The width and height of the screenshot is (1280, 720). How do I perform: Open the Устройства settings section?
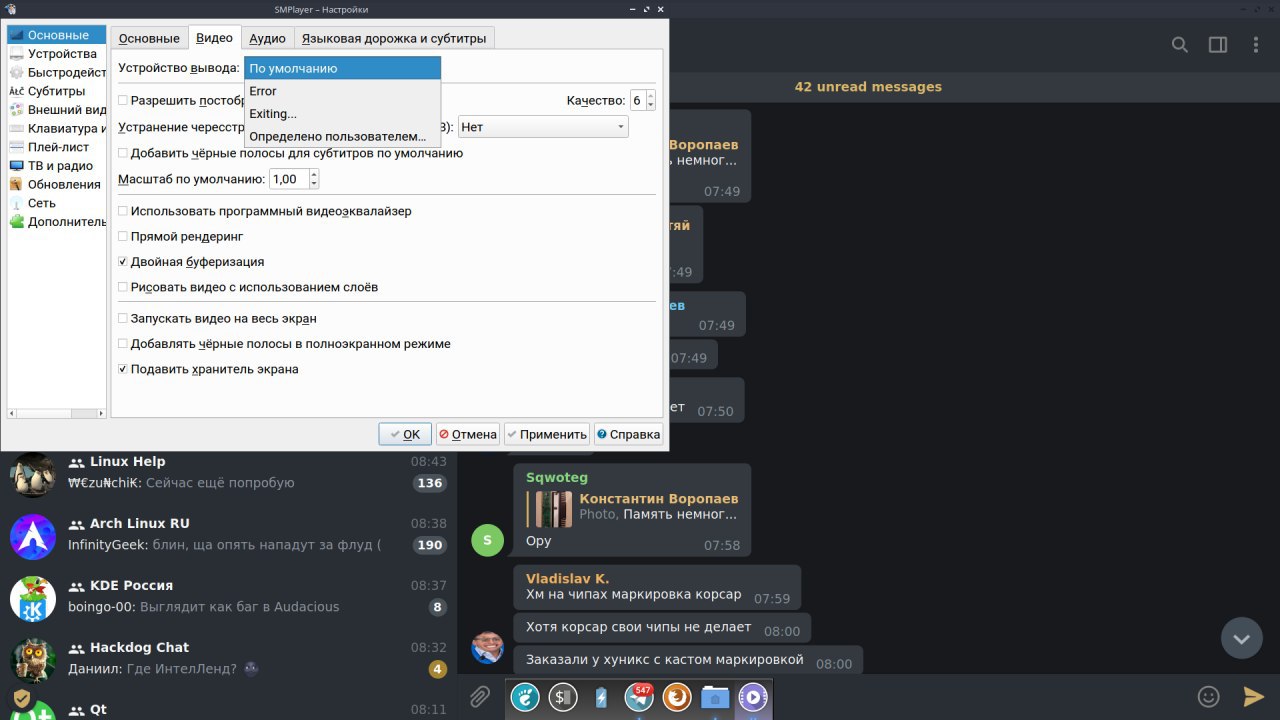(x=57, y=54)
